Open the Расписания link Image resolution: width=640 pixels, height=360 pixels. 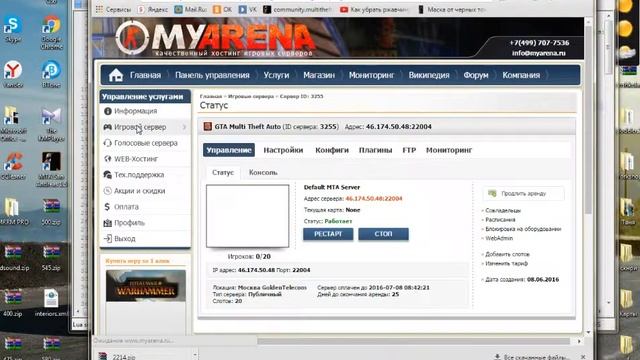[x=500, y=220]
